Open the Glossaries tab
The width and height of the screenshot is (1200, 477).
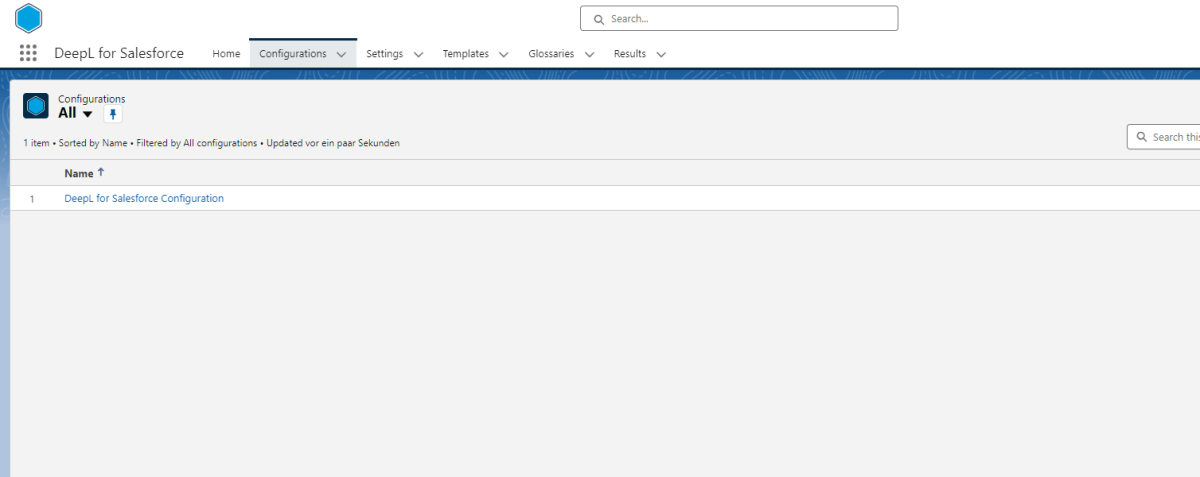[x=551, y=54]
